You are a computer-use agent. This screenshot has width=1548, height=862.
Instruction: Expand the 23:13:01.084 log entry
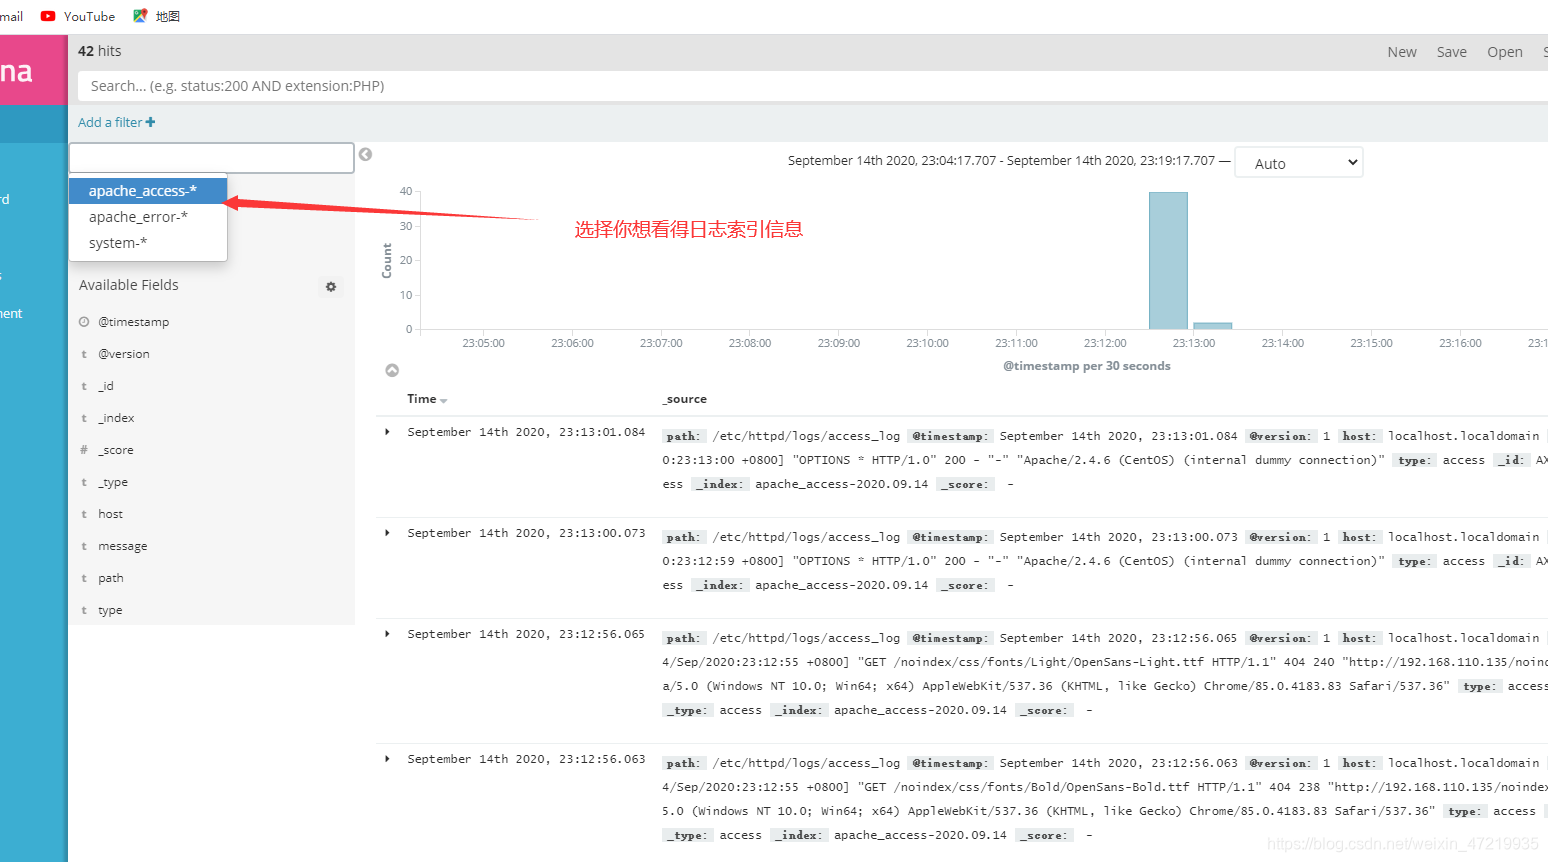click(x=388, y=432)
